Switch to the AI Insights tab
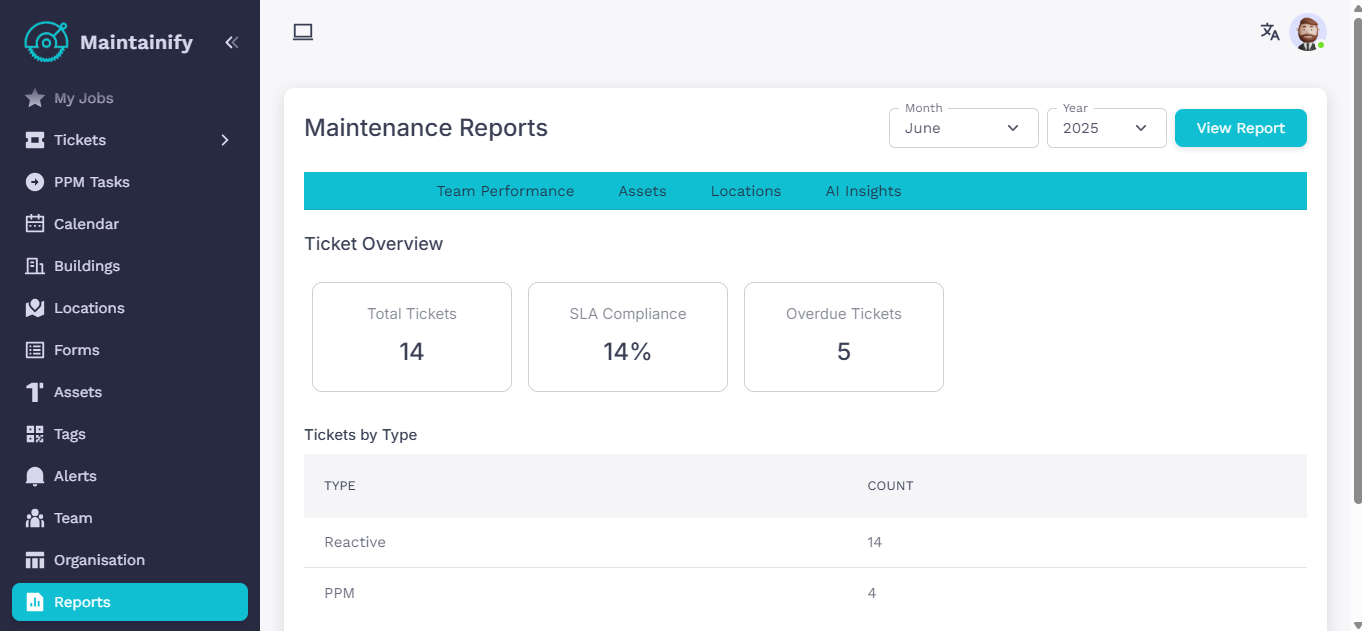 coord(863,191)
